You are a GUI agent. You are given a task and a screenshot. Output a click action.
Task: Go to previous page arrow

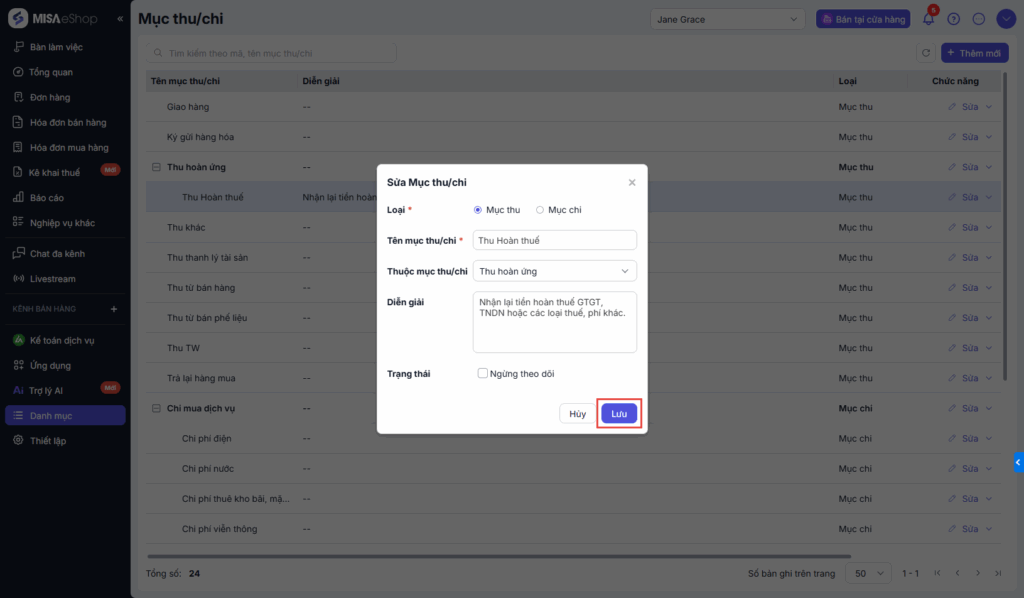pos(957,573)
